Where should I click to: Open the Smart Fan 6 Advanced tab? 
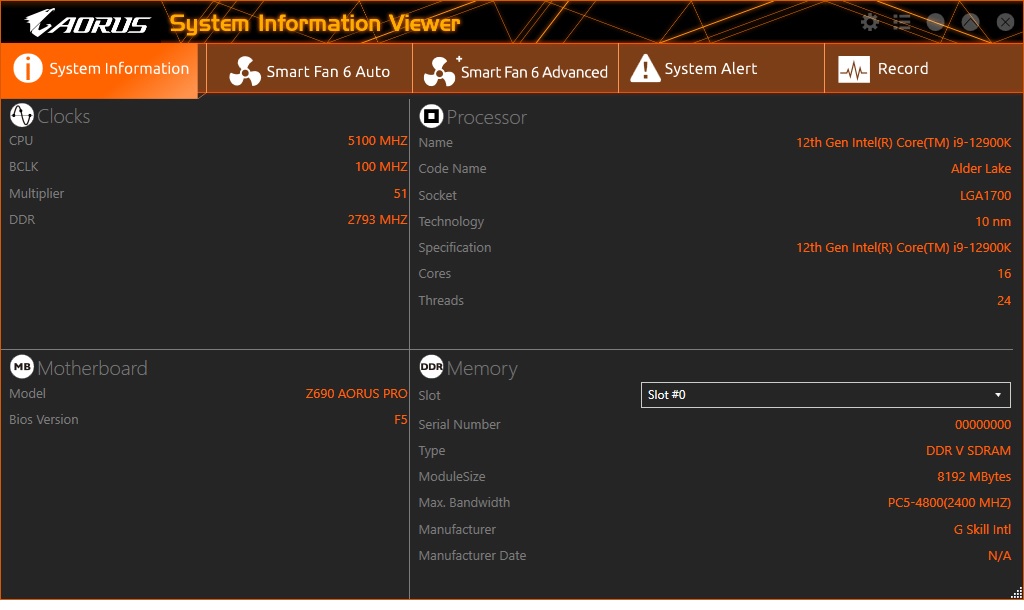coord(516,69)
